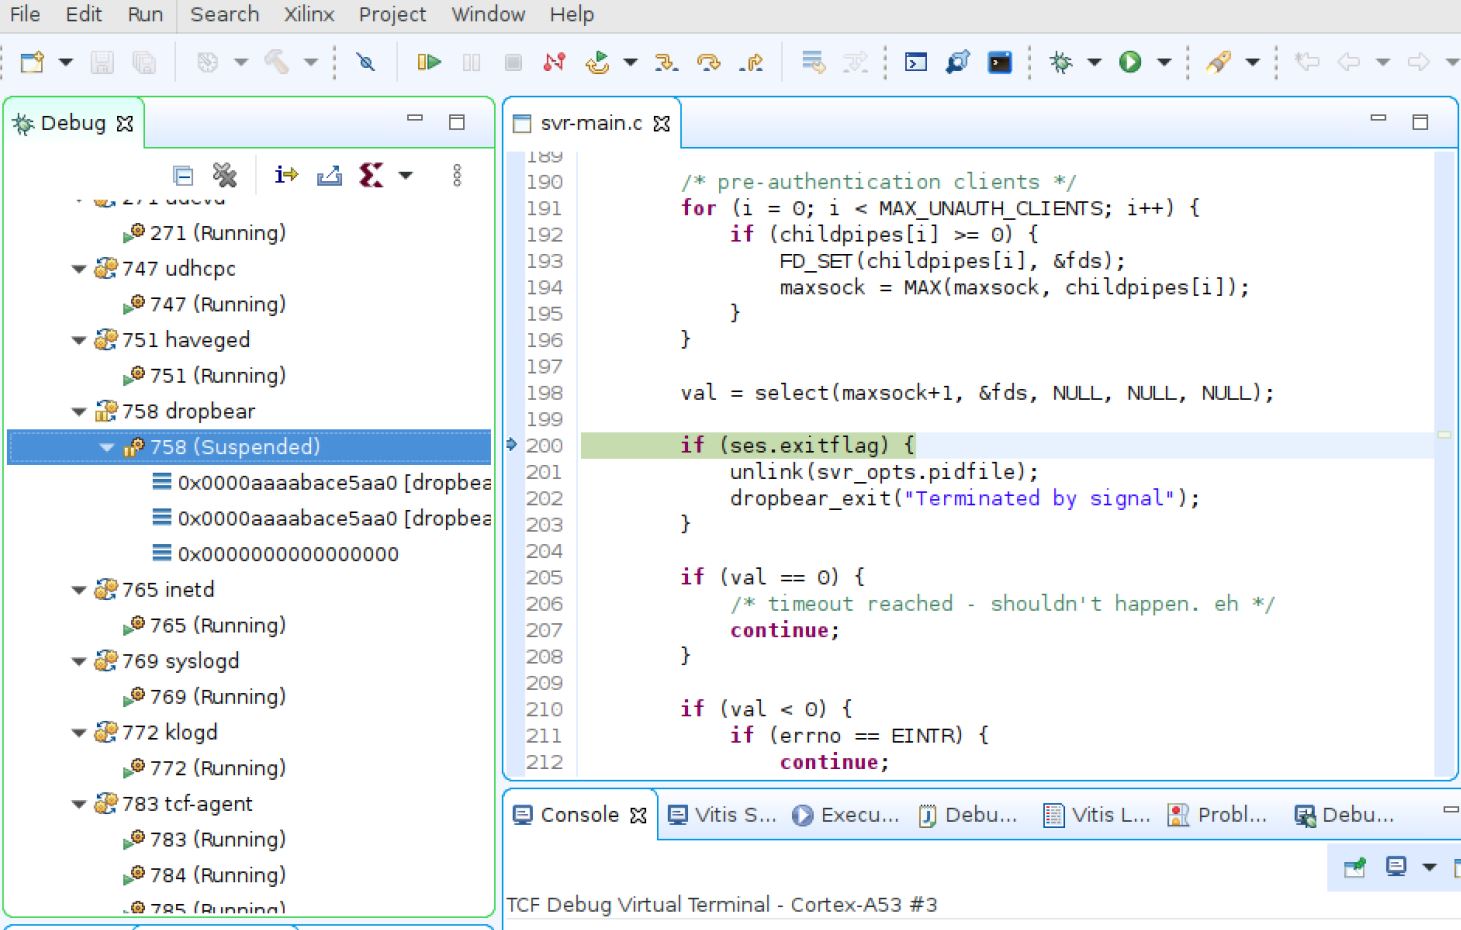Open the Run button dropdown arrow
This screenshot has height=930, width=1461.
tap(1164, 62)
